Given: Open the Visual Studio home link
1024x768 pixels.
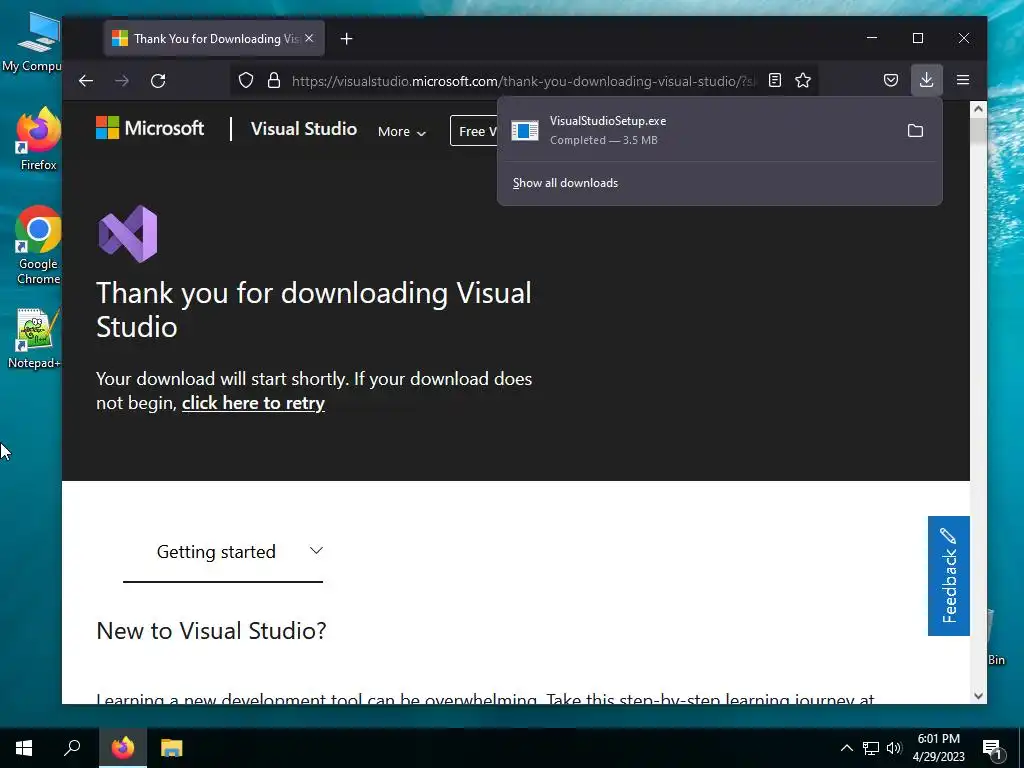Looking at the screenshot, I should pyautogui.click(x=304, y=129).
